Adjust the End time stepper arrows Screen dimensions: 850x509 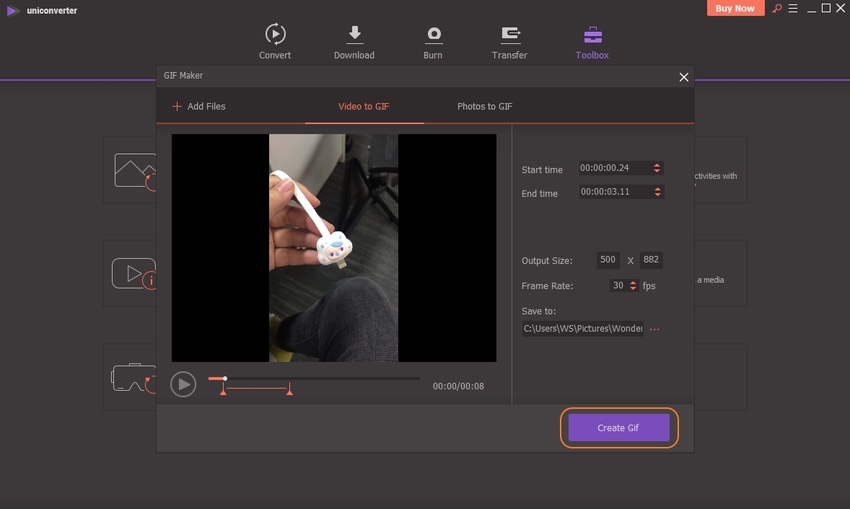click(x=656, y=192)
